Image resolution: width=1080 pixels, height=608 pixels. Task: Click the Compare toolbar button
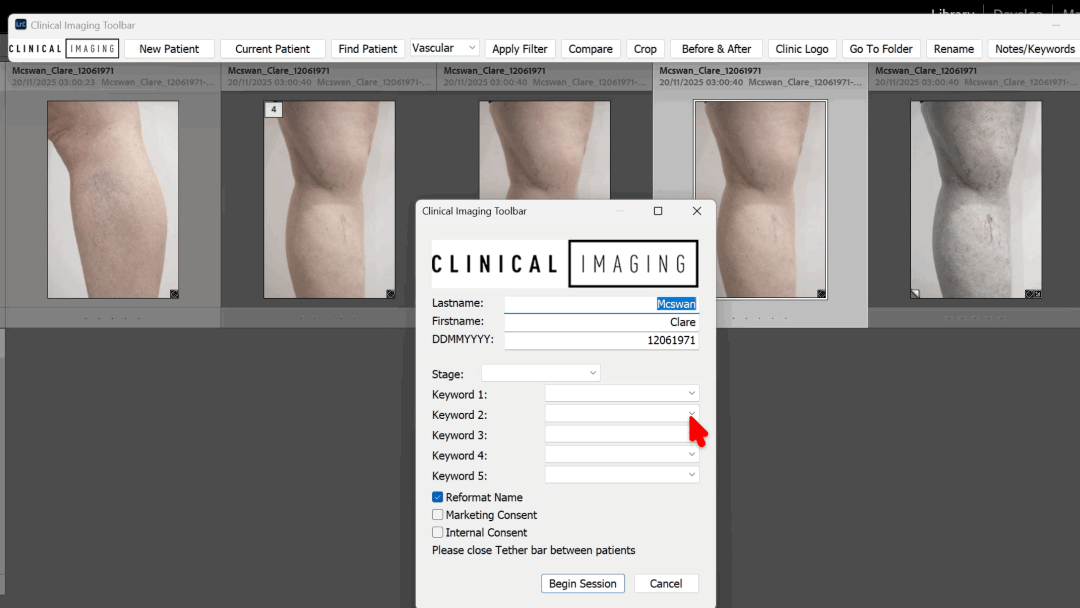tap(590, 49)
